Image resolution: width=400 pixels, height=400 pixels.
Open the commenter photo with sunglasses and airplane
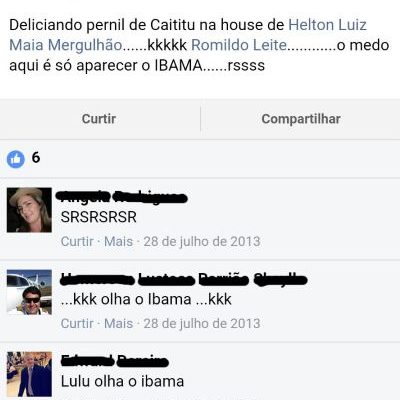coord(29,292)
